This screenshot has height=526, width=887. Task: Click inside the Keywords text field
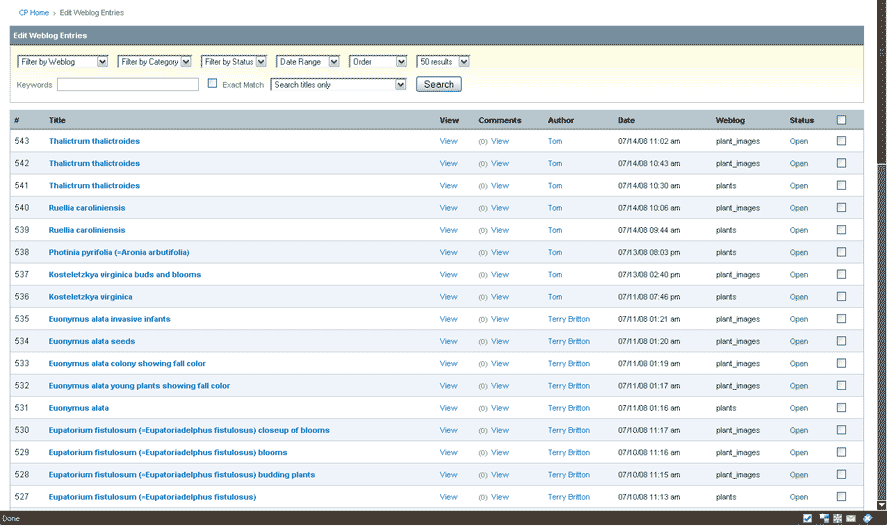pyautogui.click(x=128, y=85)
